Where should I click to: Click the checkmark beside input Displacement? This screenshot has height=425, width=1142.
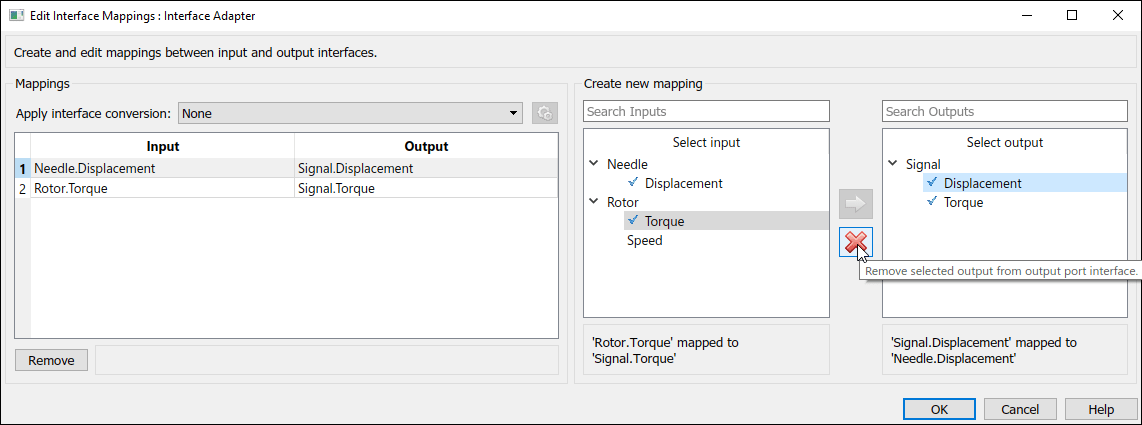tap(633, 183)
